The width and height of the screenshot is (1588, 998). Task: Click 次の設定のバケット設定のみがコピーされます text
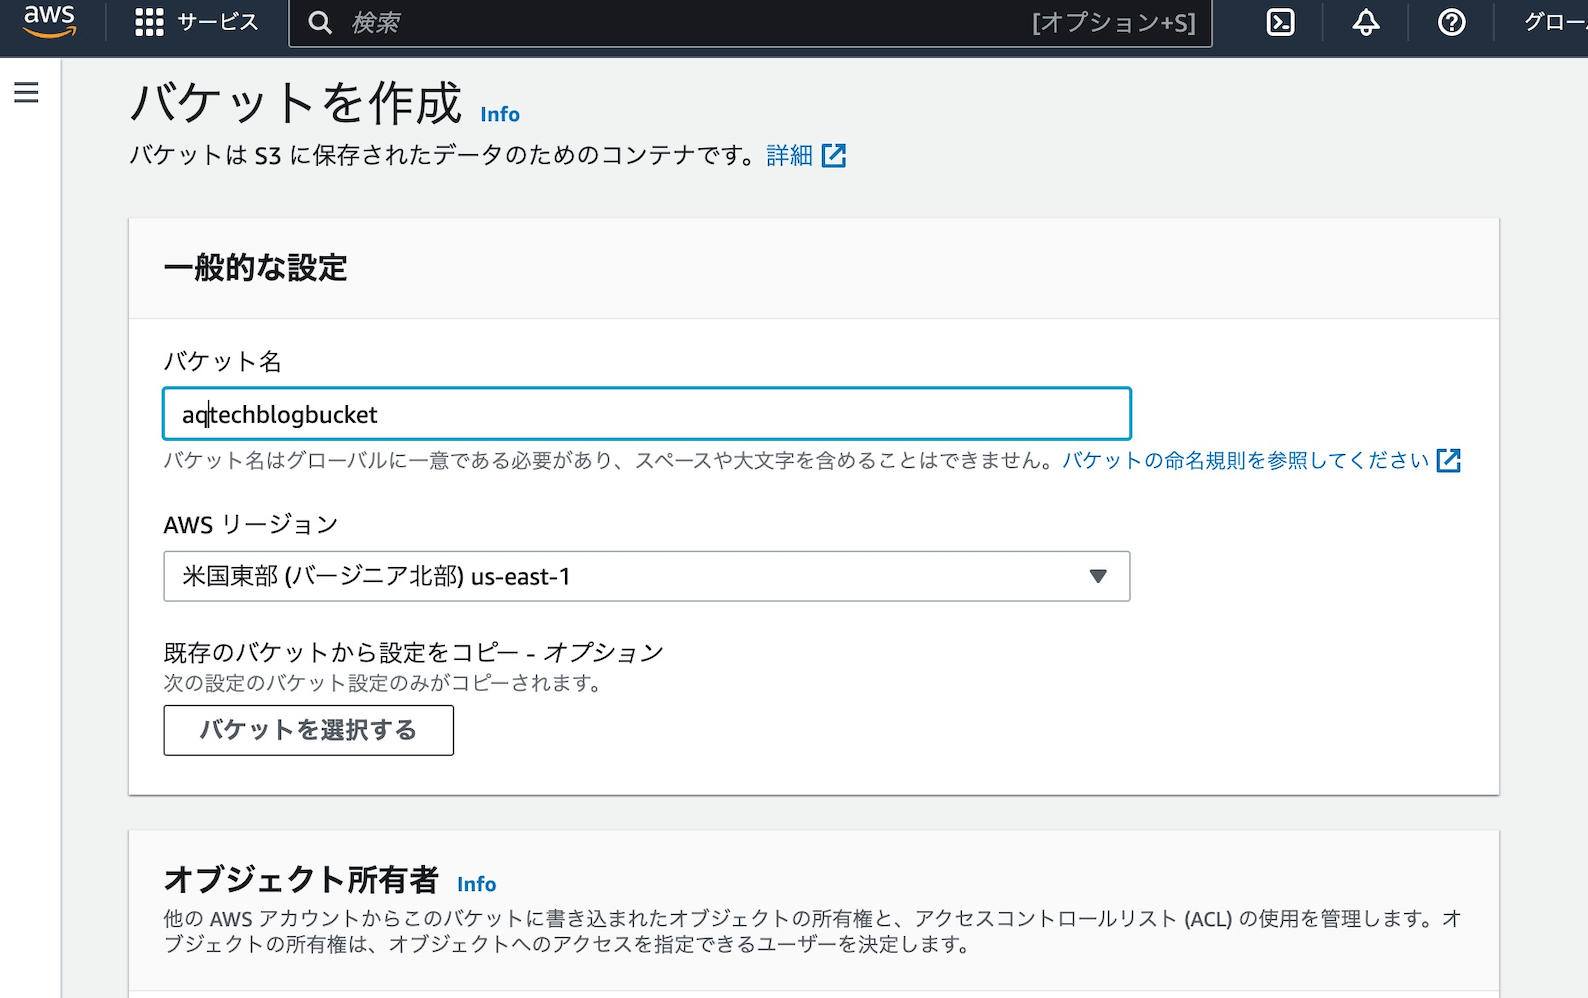[383, 683]
